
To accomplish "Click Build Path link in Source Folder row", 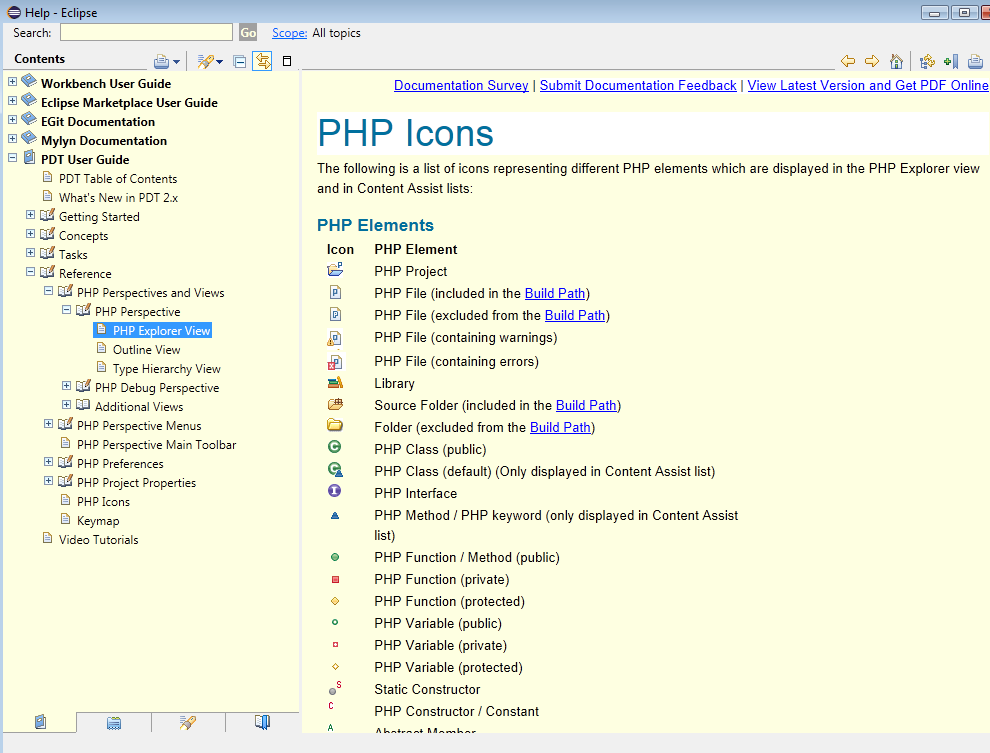I will click(586, 405).
